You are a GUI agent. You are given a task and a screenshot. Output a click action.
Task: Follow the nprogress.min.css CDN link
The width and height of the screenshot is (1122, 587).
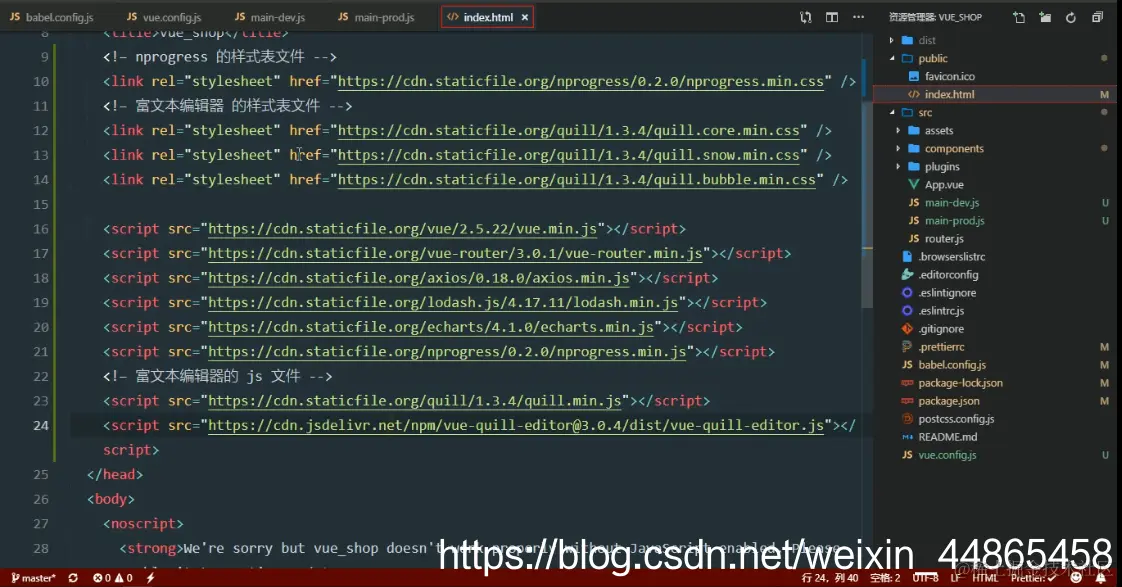pyautogui.click(x=580, y=82)
